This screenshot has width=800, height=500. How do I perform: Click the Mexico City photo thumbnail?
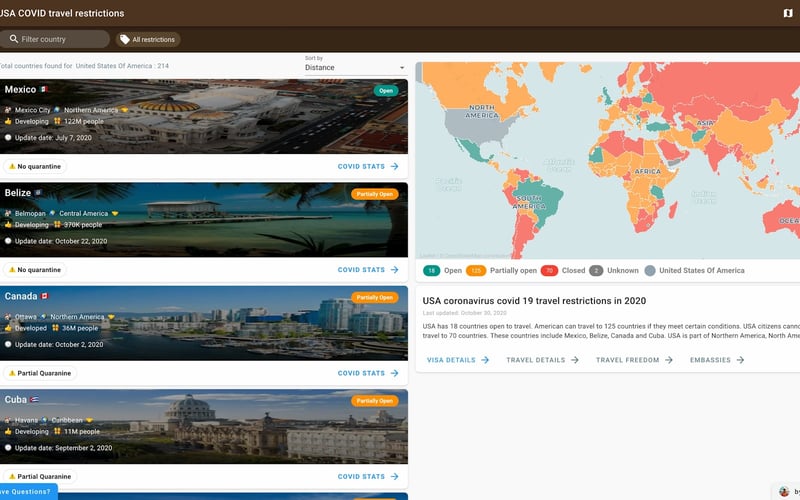[x=204, y=116]
